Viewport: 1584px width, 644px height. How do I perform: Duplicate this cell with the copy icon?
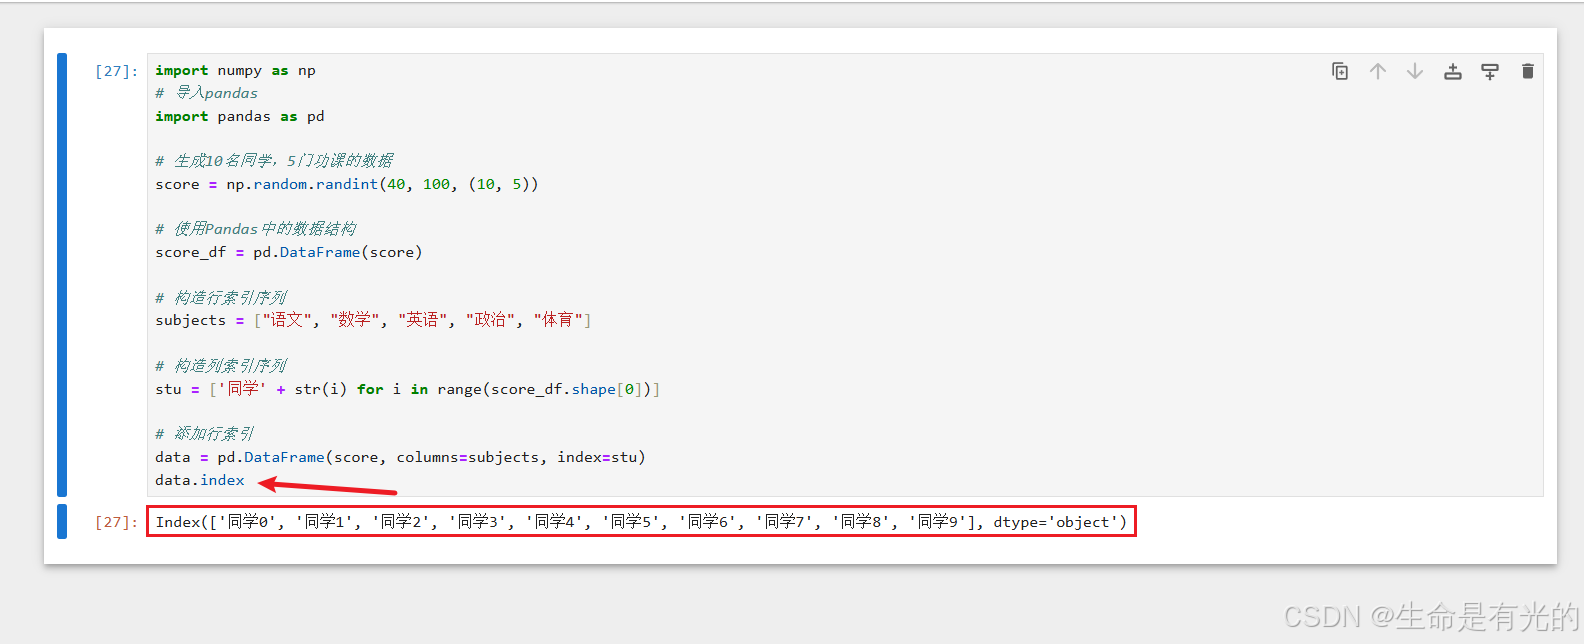[1340, 71]
